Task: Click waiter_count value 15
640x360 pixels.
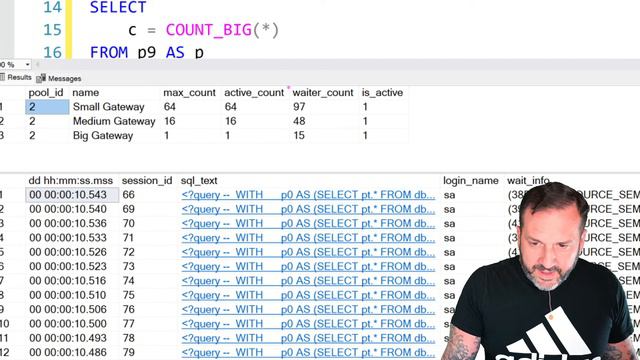Action: [299, 136]
